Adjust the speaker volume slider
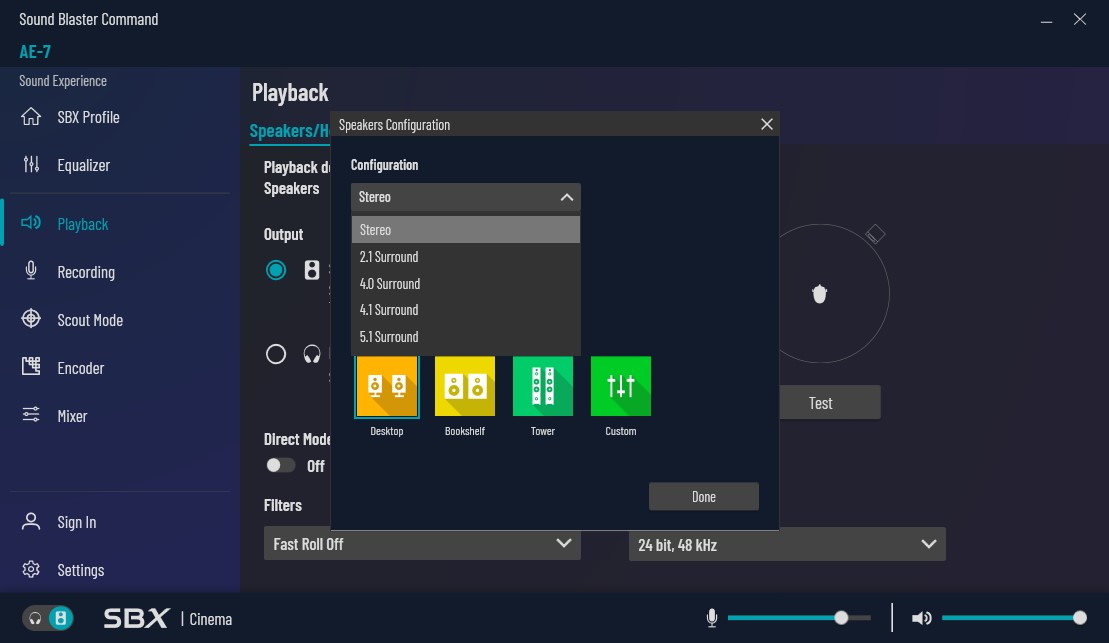Image resolution: width=1109 pixels, height=643 pixels. pos(1014,618)
